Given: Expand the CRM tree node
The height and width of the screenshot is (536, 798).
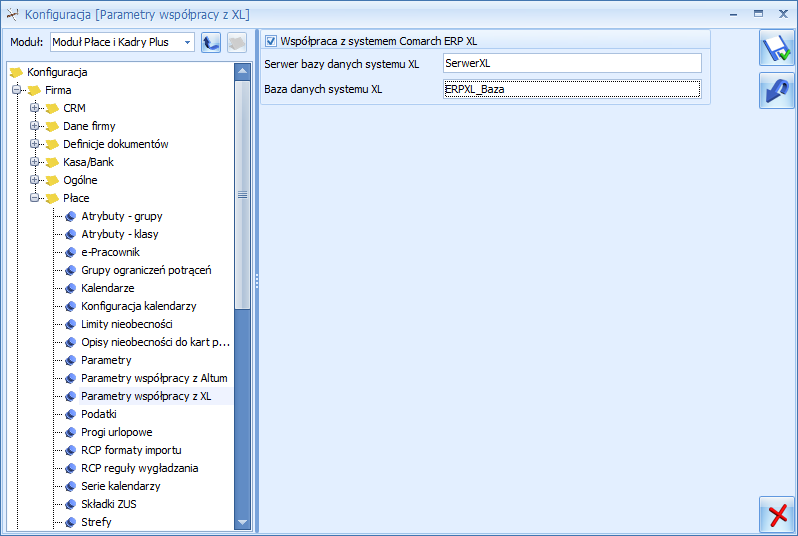Looking at the screenshot, I should pyautogui.click(x=35, y=108).
